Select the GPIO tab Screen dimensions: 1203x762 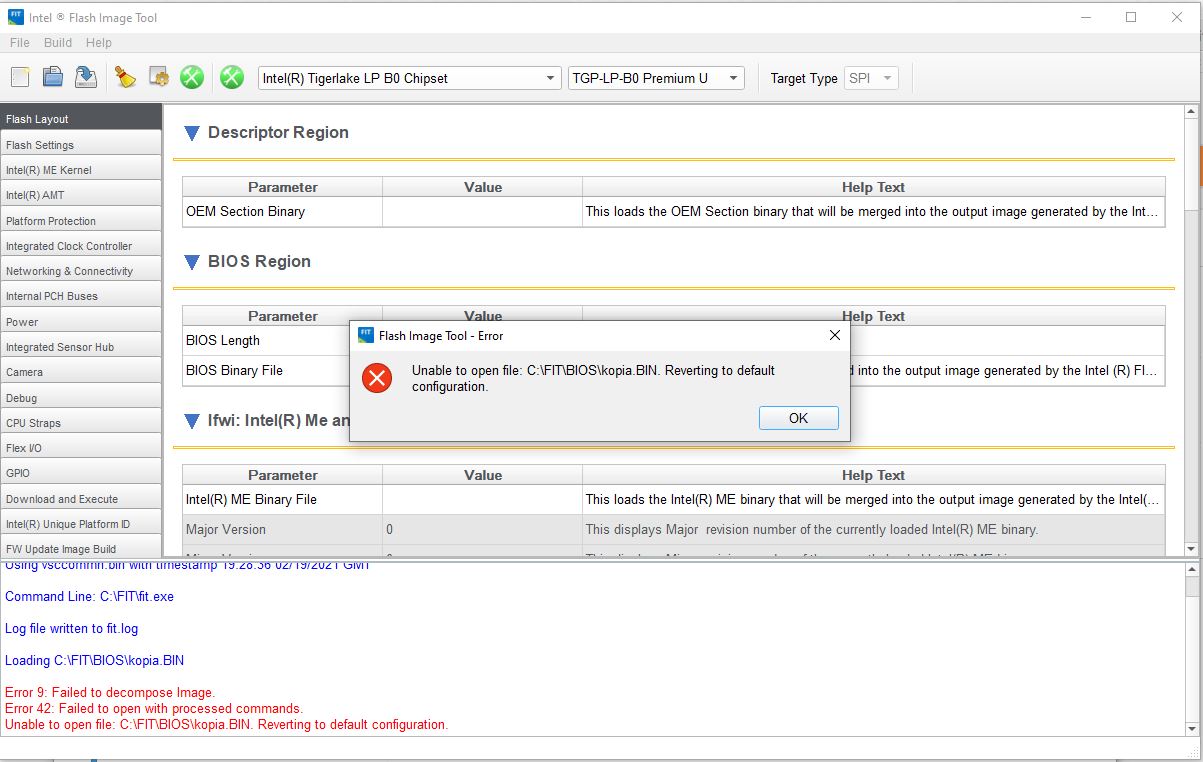(80, 473)
